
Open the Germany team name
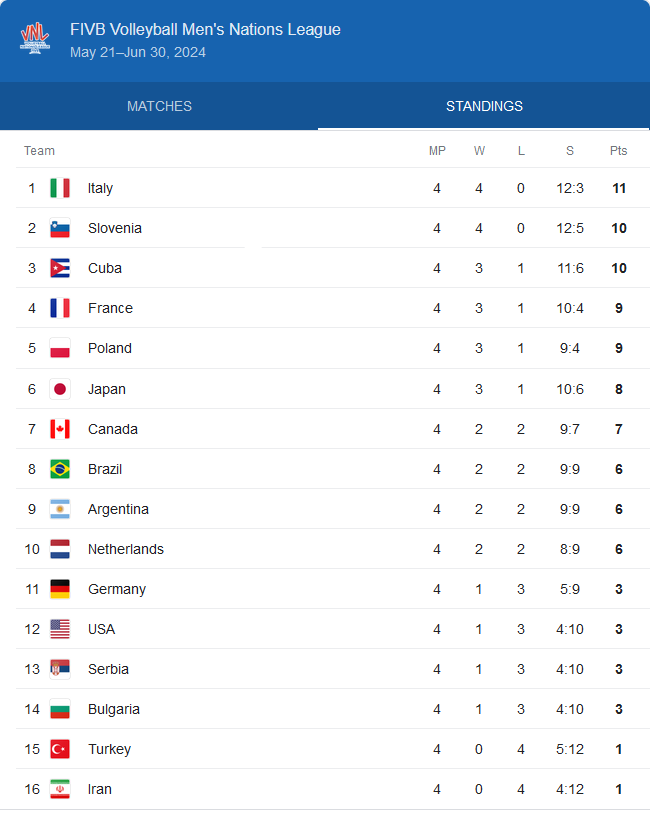coord(117,589)
